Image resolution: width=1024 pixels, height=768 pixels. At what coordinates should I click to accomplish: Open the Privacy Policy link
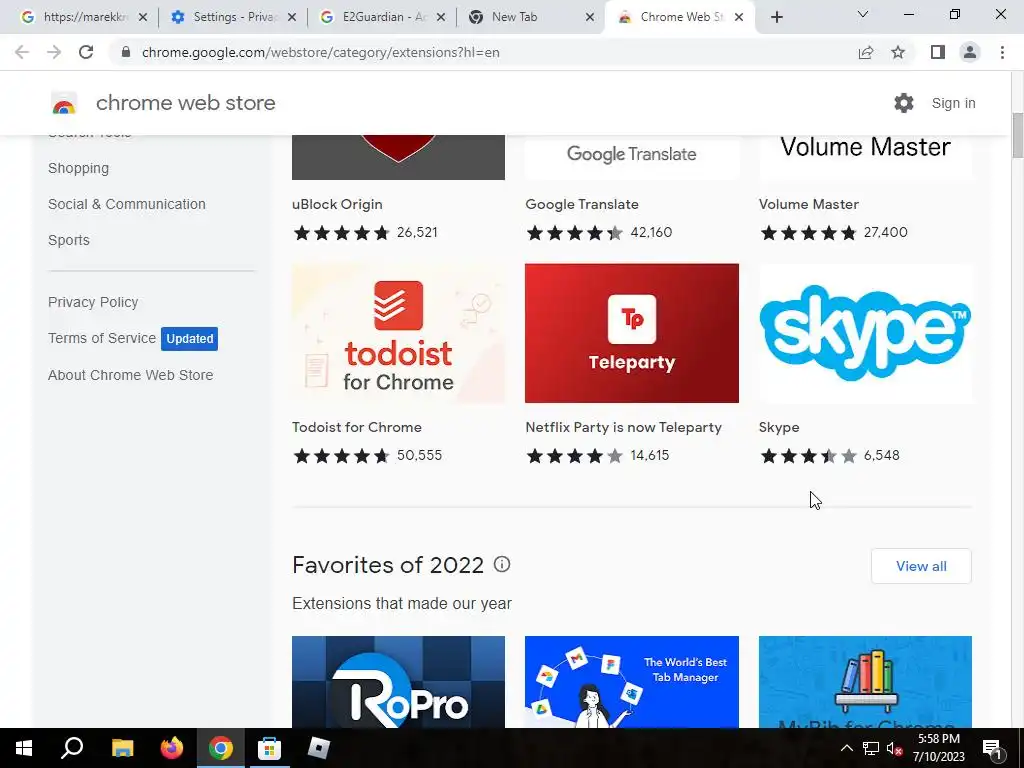click(93, 302)
